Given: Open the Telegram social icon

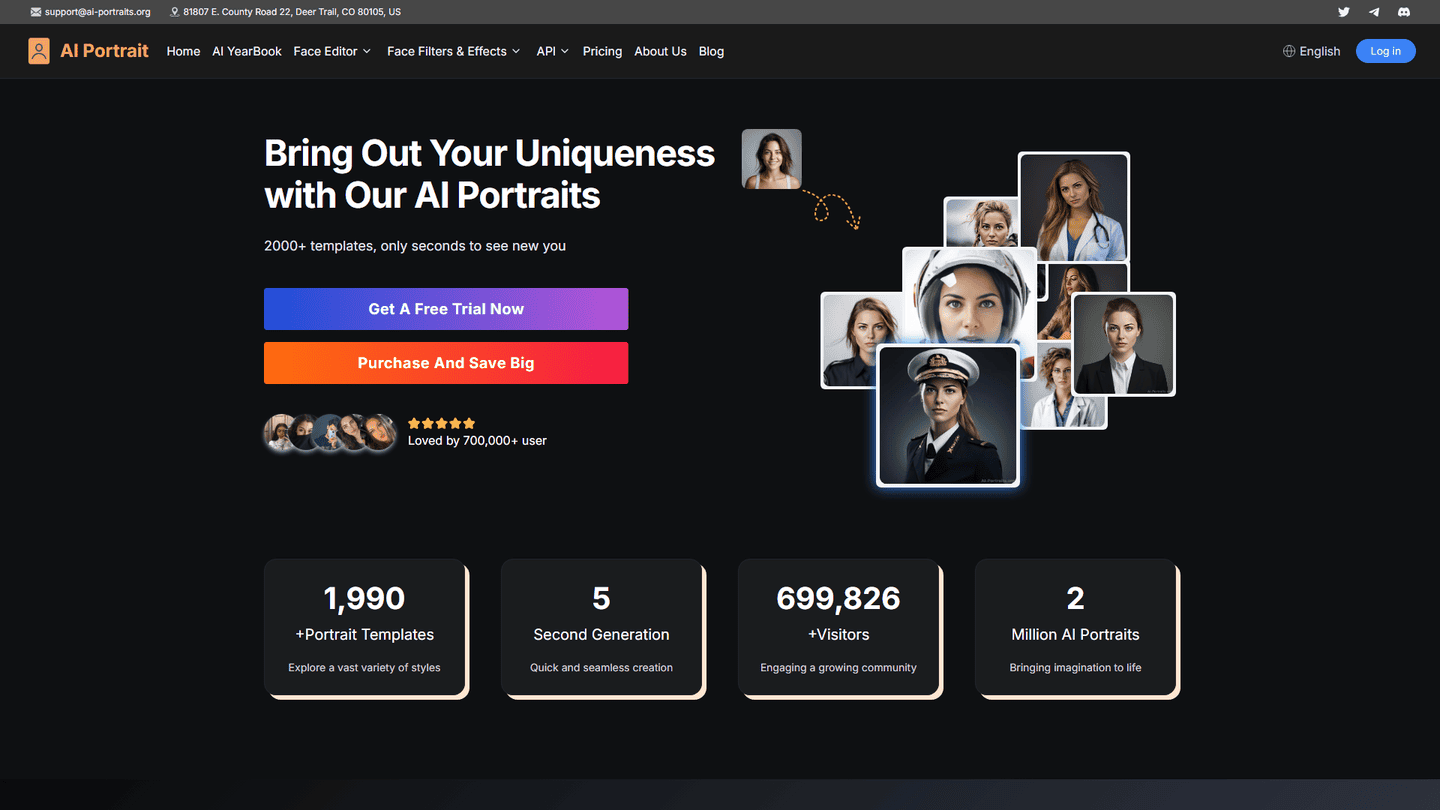Looking at the screenshot, I should point(1374,12).
